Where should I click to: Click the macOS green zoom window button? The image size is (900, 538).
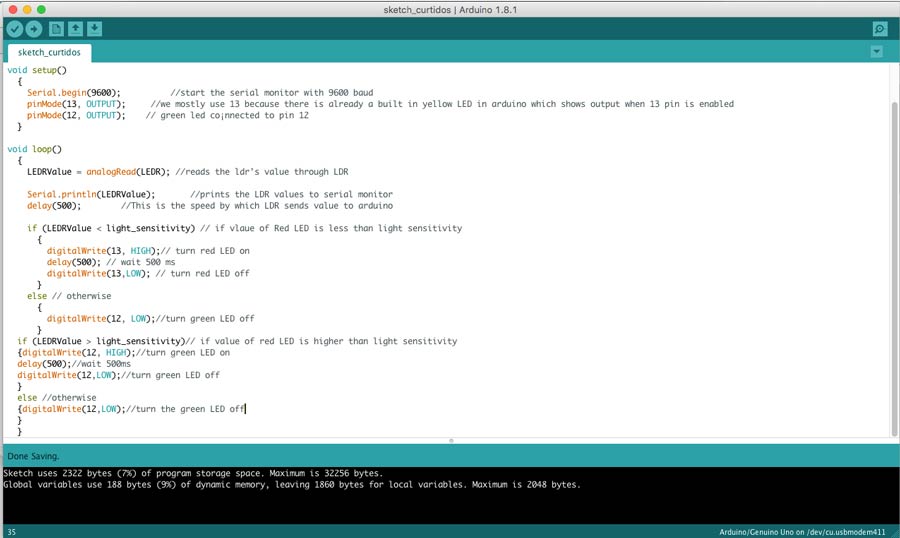[41, 9]
